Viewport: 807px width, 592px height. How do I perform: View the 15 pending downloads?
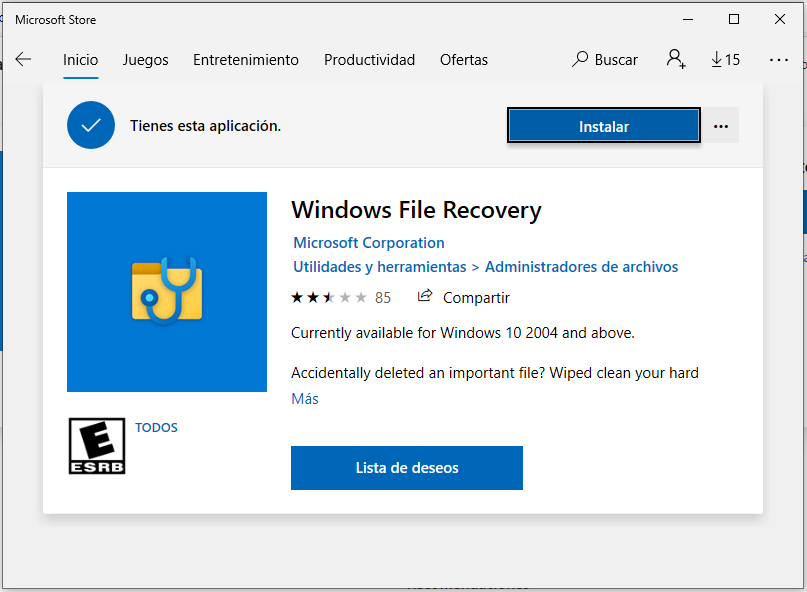pos(725,60)
